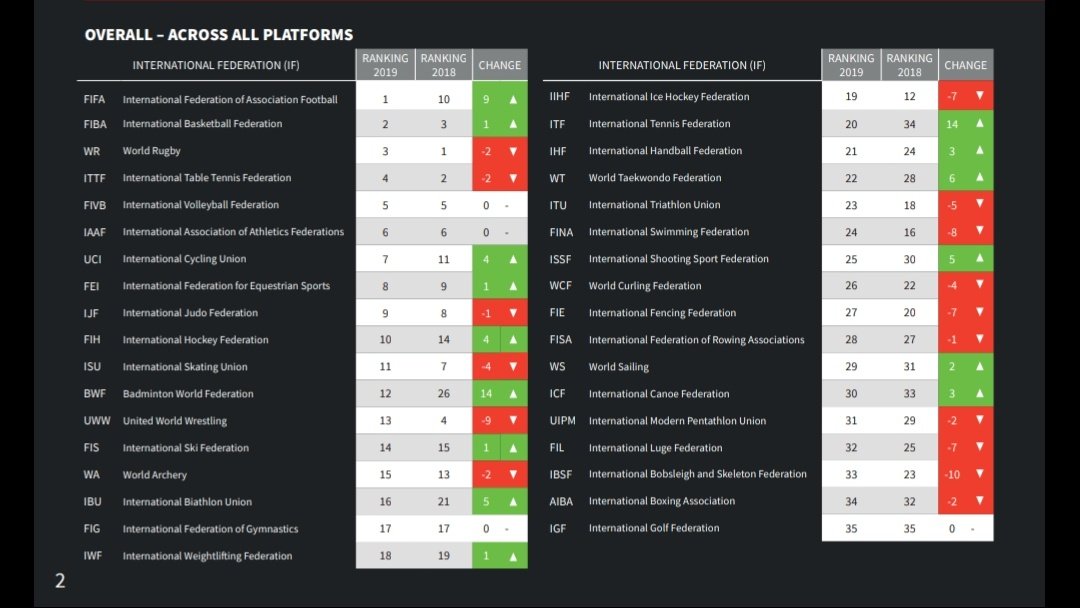Screen dimensions: 1080x608
Task: Click 'International Basketball Federation'
Action: 202,124
